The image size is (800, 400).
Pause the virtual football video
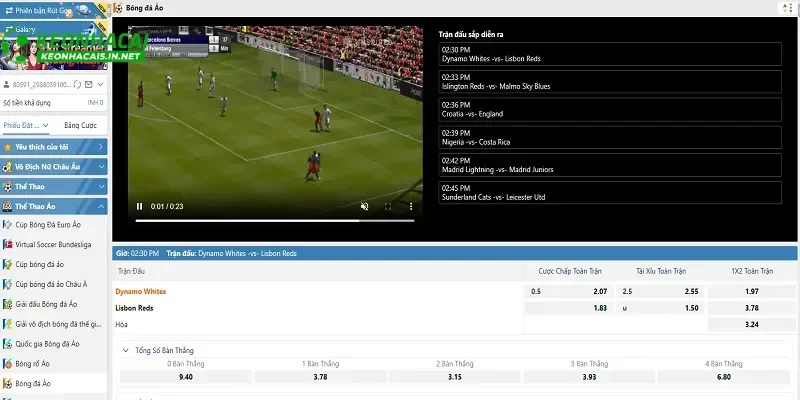click(139, 207)
